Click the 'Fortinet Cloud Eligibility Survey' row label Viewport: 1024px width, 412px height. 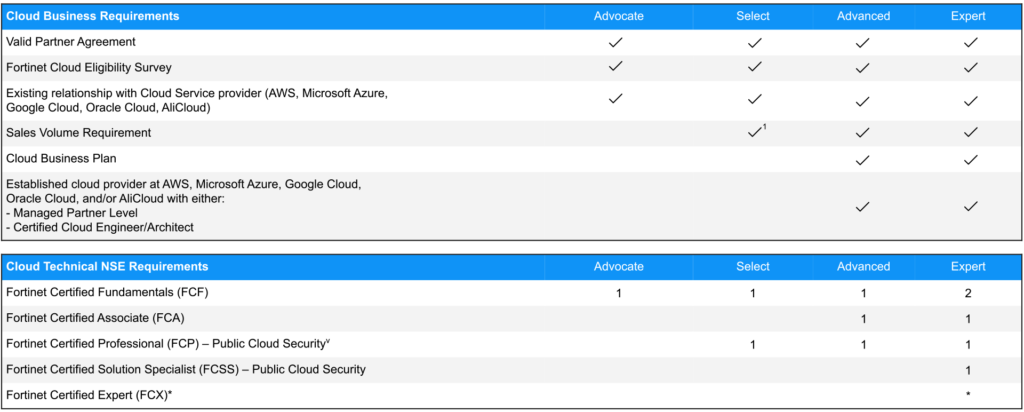89,67
